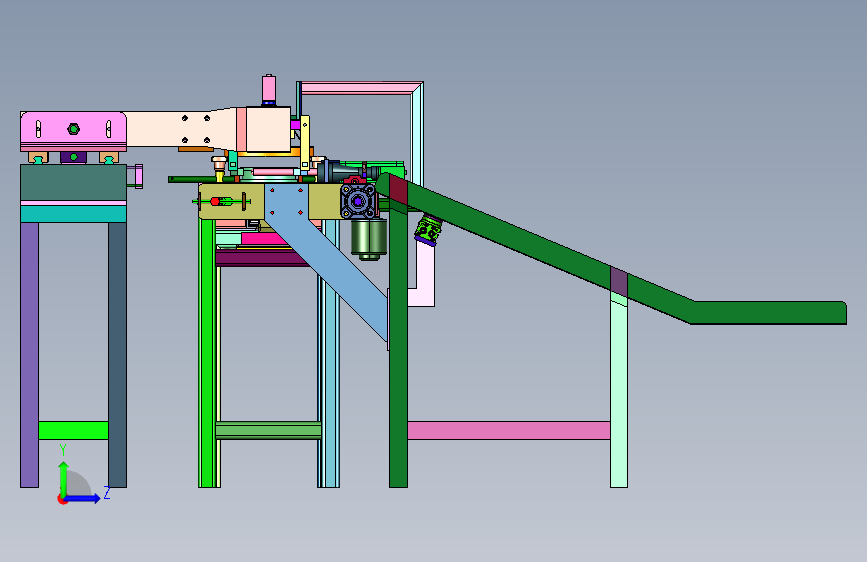Pick the green crossbar of the middle stand

click(268, 430)
